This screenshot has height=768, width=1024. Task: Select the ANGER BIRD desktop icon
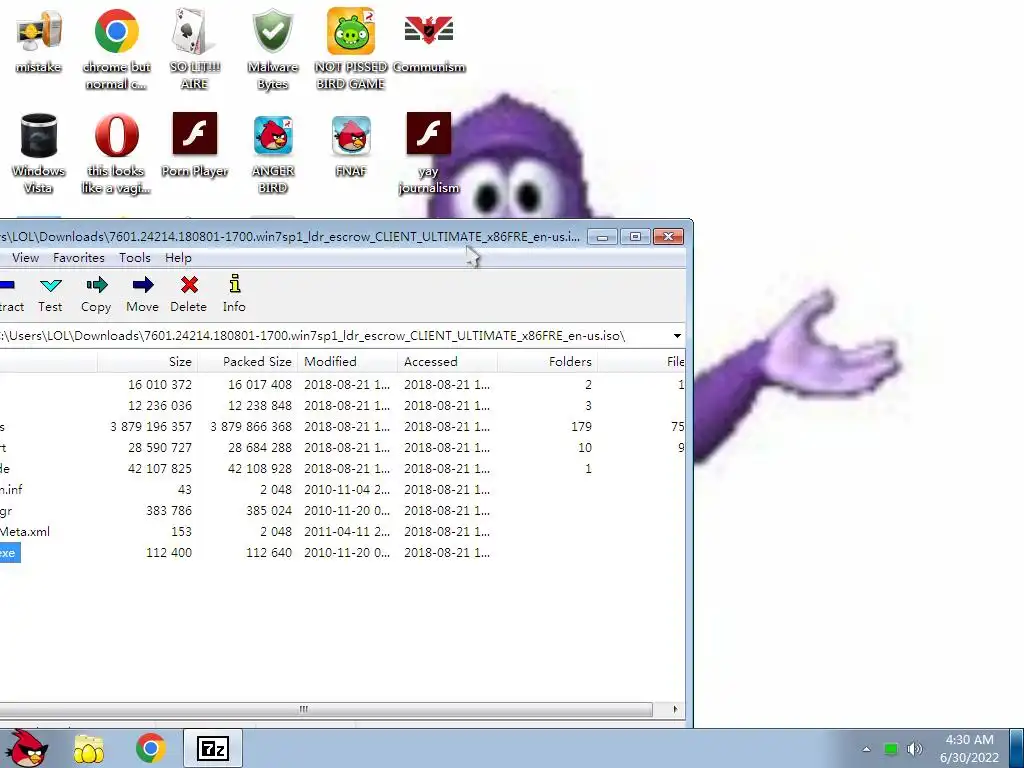pos(273,153)
